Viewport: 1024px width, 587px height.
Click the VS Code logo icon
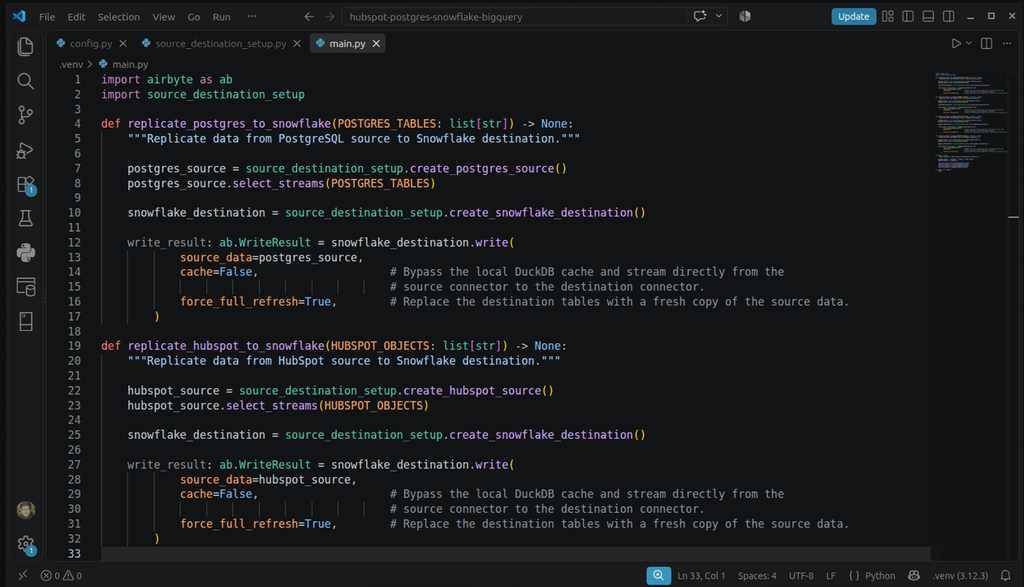[x=19, y=16]
